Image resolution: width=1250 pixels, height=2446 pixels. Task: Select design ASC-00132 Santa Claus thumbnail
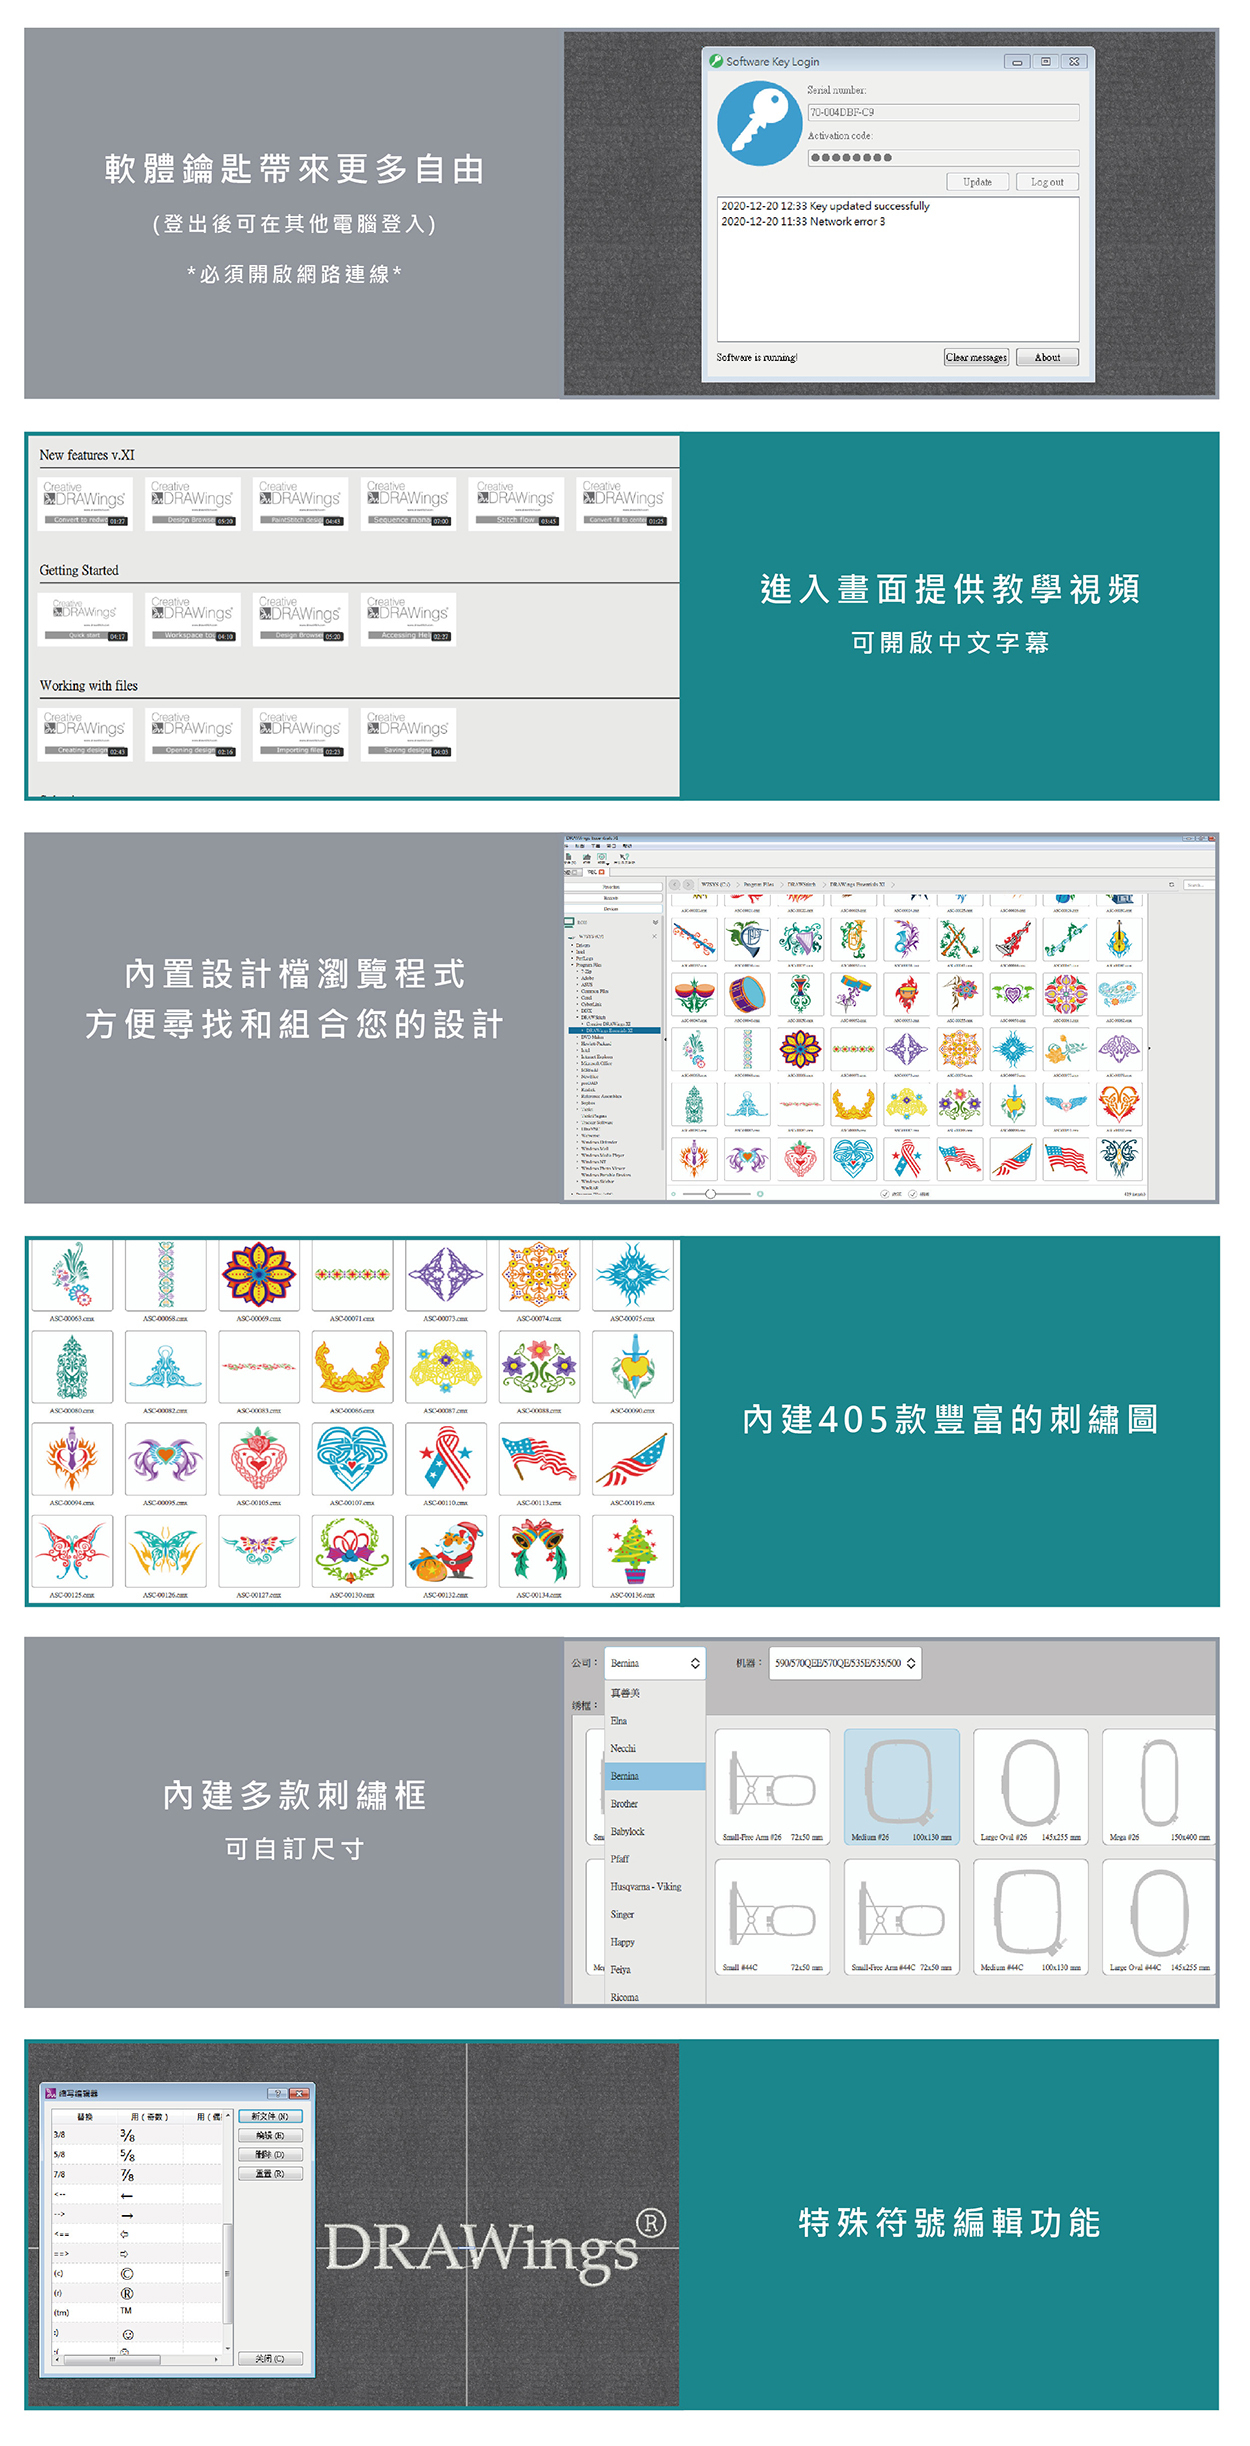point(446,1551)
